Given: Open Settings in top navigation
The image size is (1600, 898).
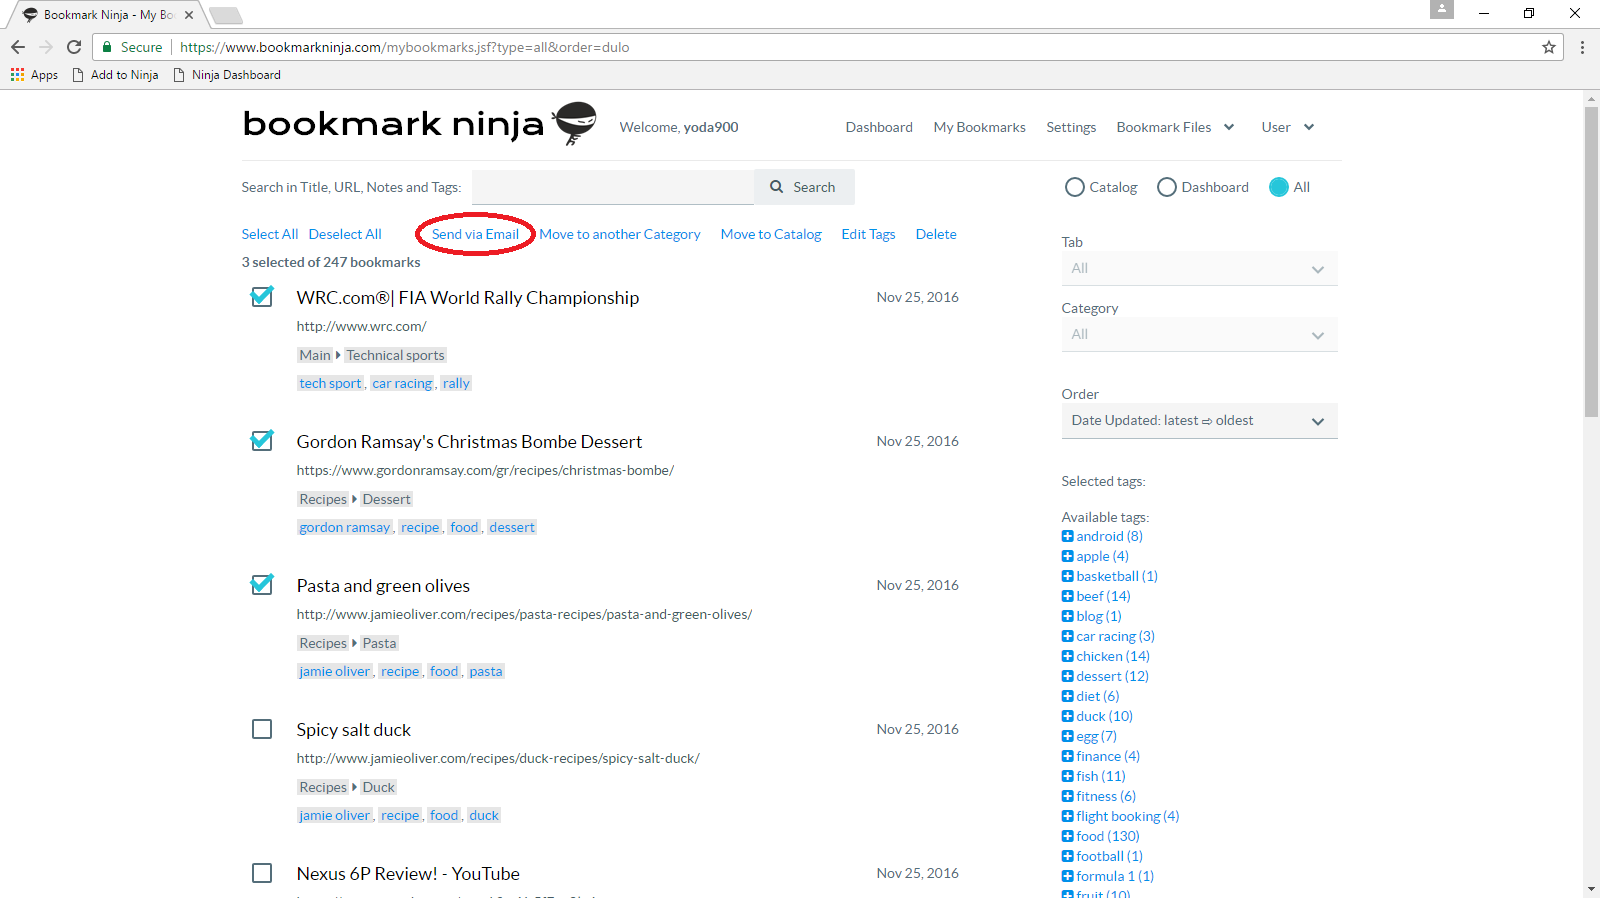Looking at the screenshot, I should point(1071,127).
